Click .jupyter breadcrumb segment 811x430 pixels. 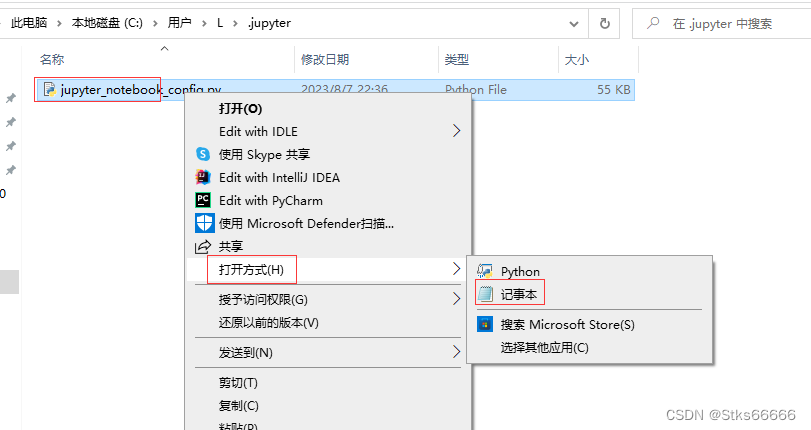269,23
